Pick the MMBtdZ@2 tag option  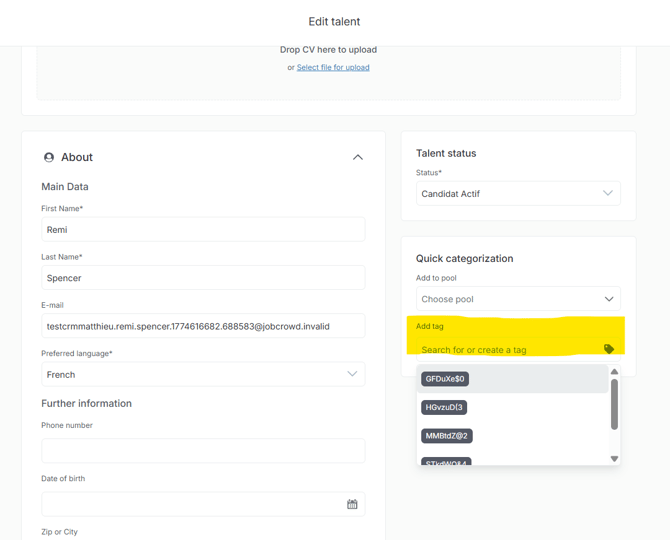[446, 436]
